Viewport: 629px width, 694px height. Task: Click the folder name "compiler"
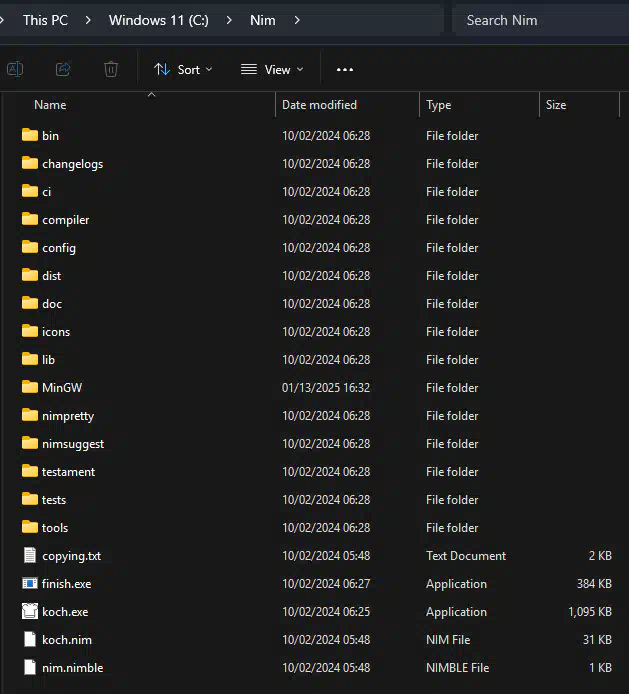(x=66, y=220)
